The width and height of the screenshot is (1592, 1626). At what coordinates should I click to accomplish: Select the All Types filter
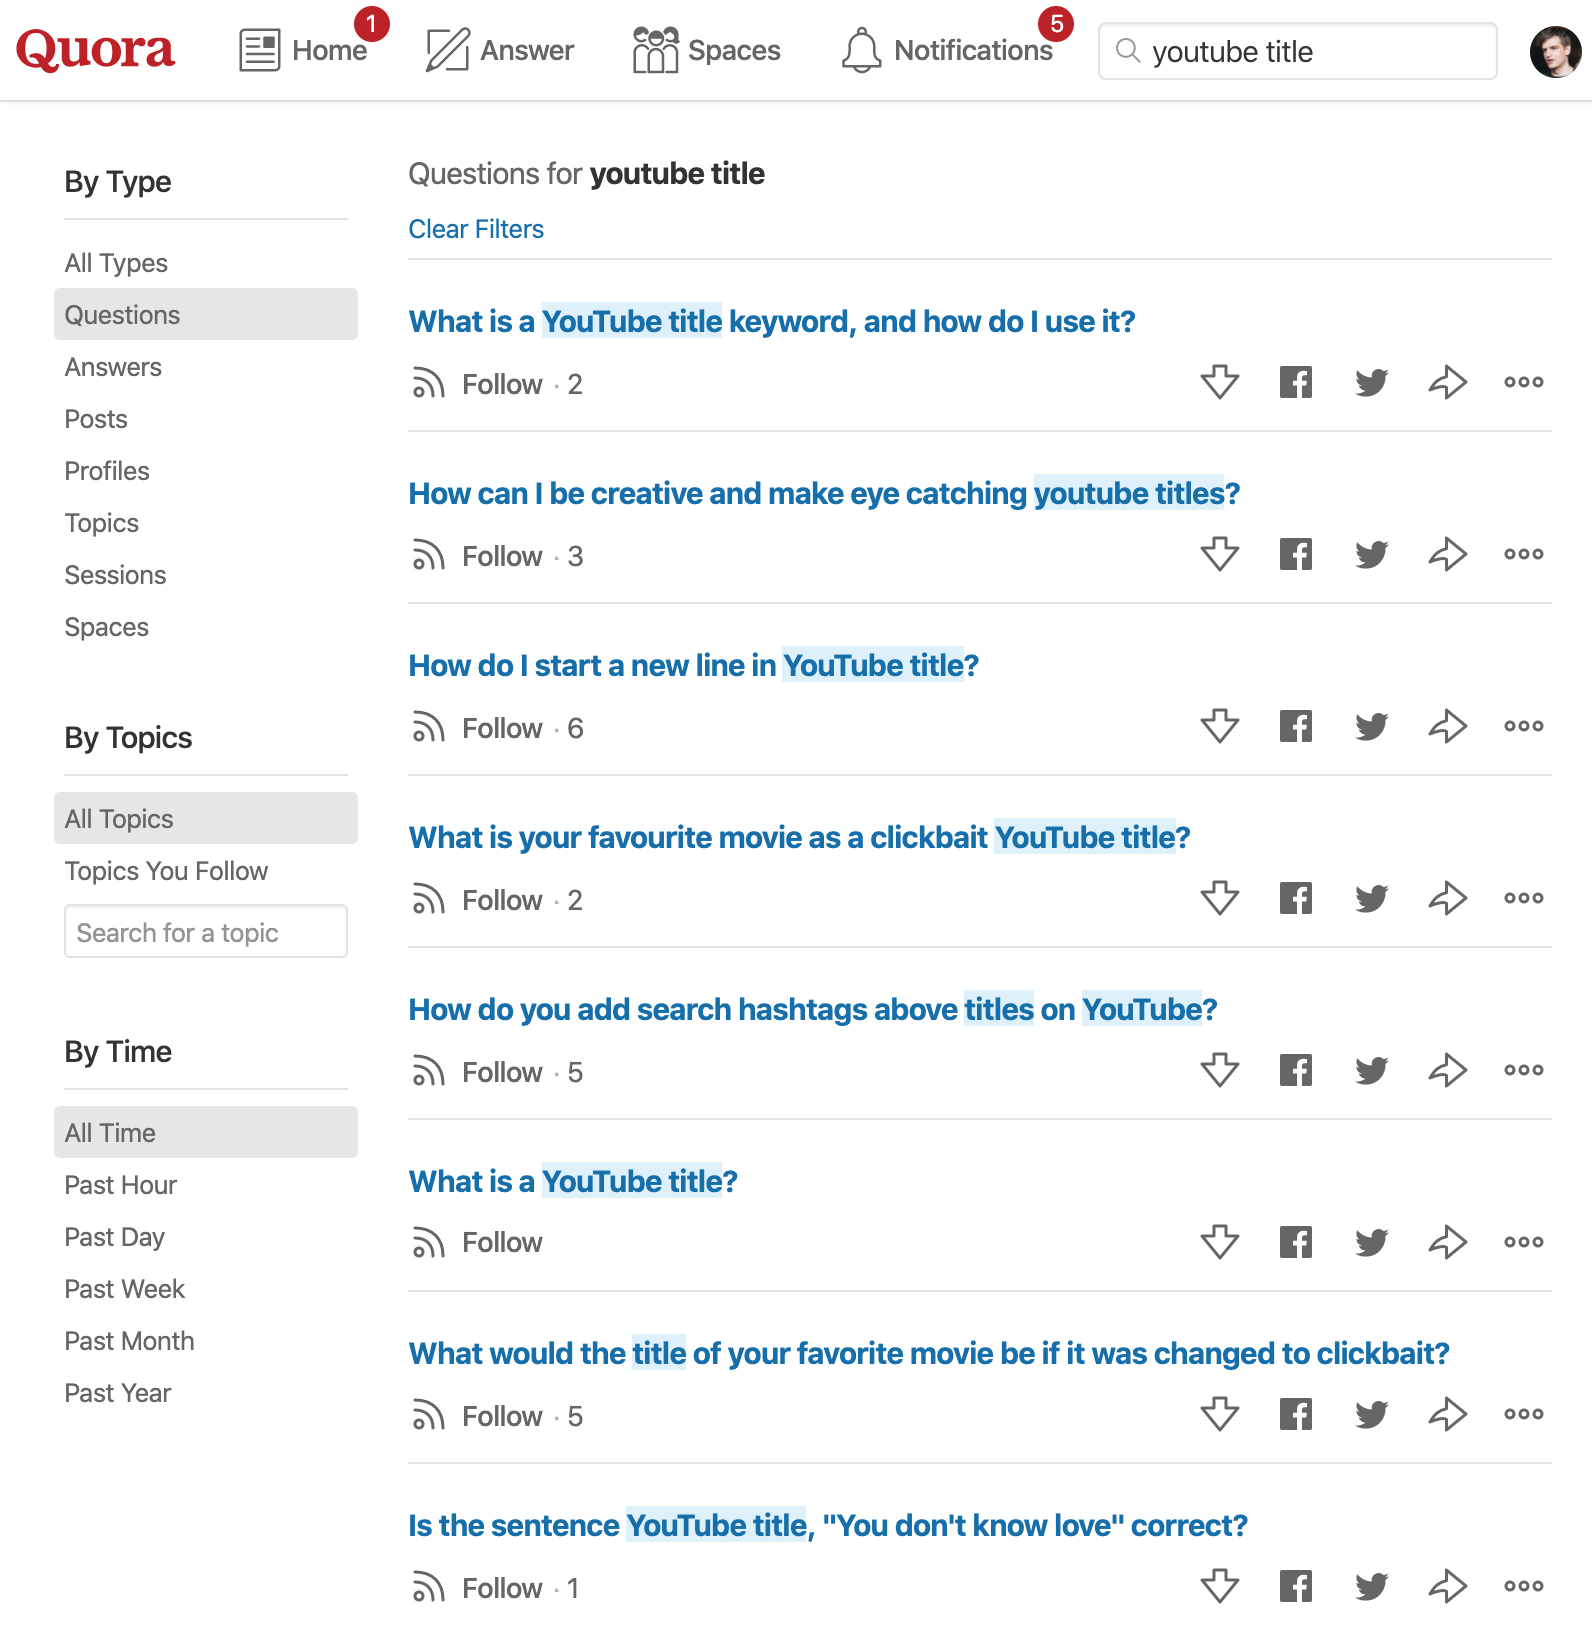[x=116, y=263]
